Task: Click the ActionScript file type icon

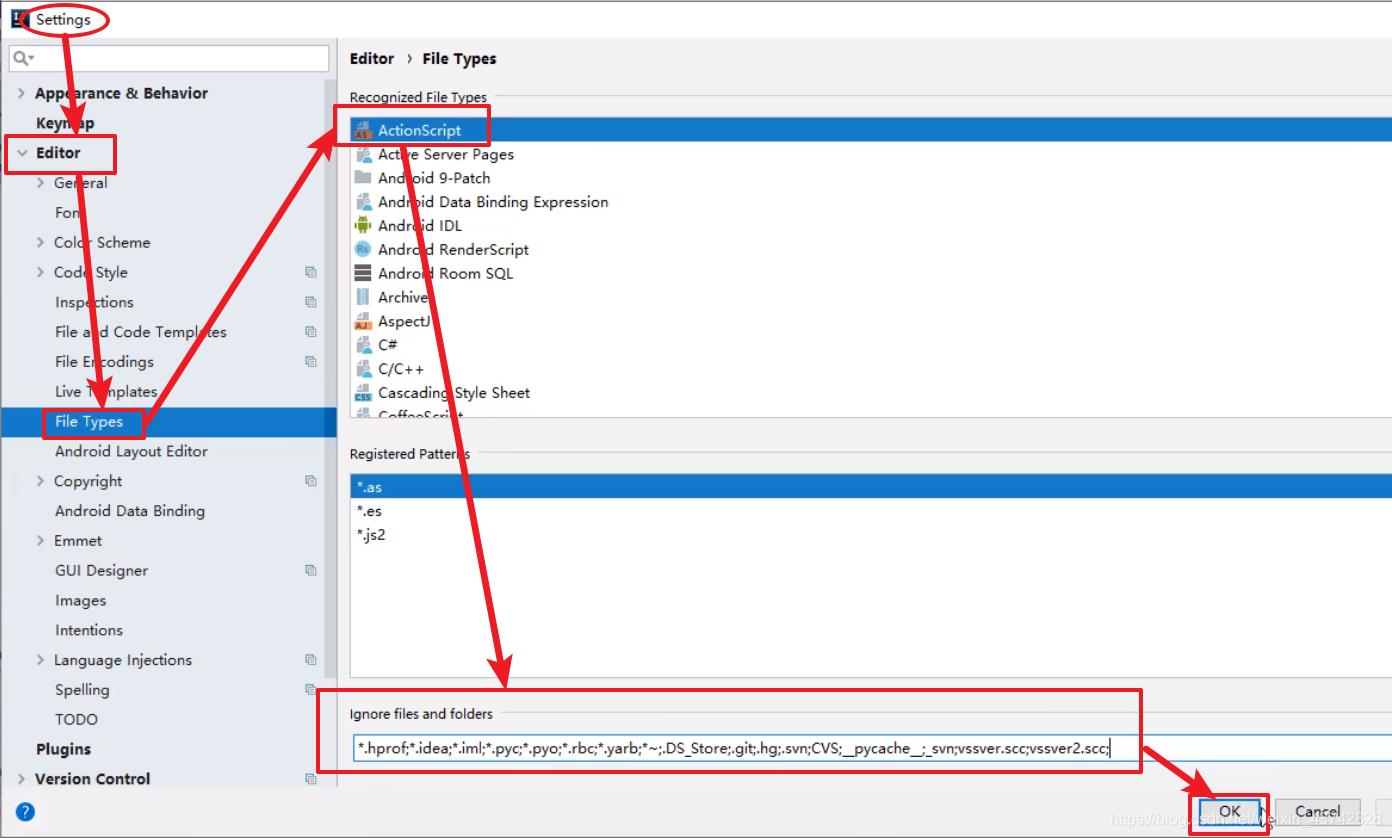Action: pyautogui.click(x=363, y=130)
